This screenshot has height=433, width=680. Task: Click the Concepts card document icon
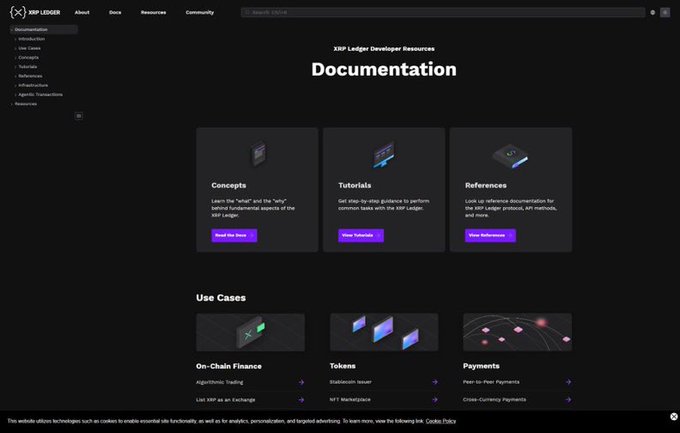click(258, 154)
